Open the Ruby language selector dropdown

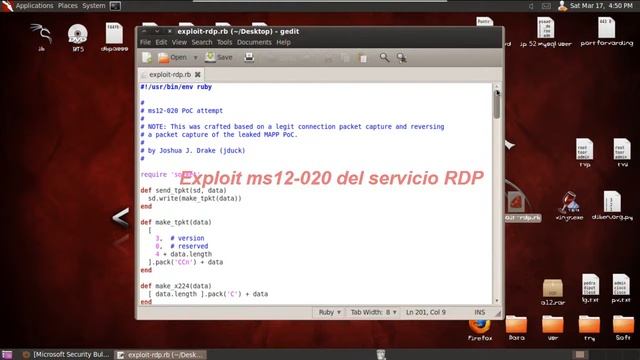pos(329,312)
